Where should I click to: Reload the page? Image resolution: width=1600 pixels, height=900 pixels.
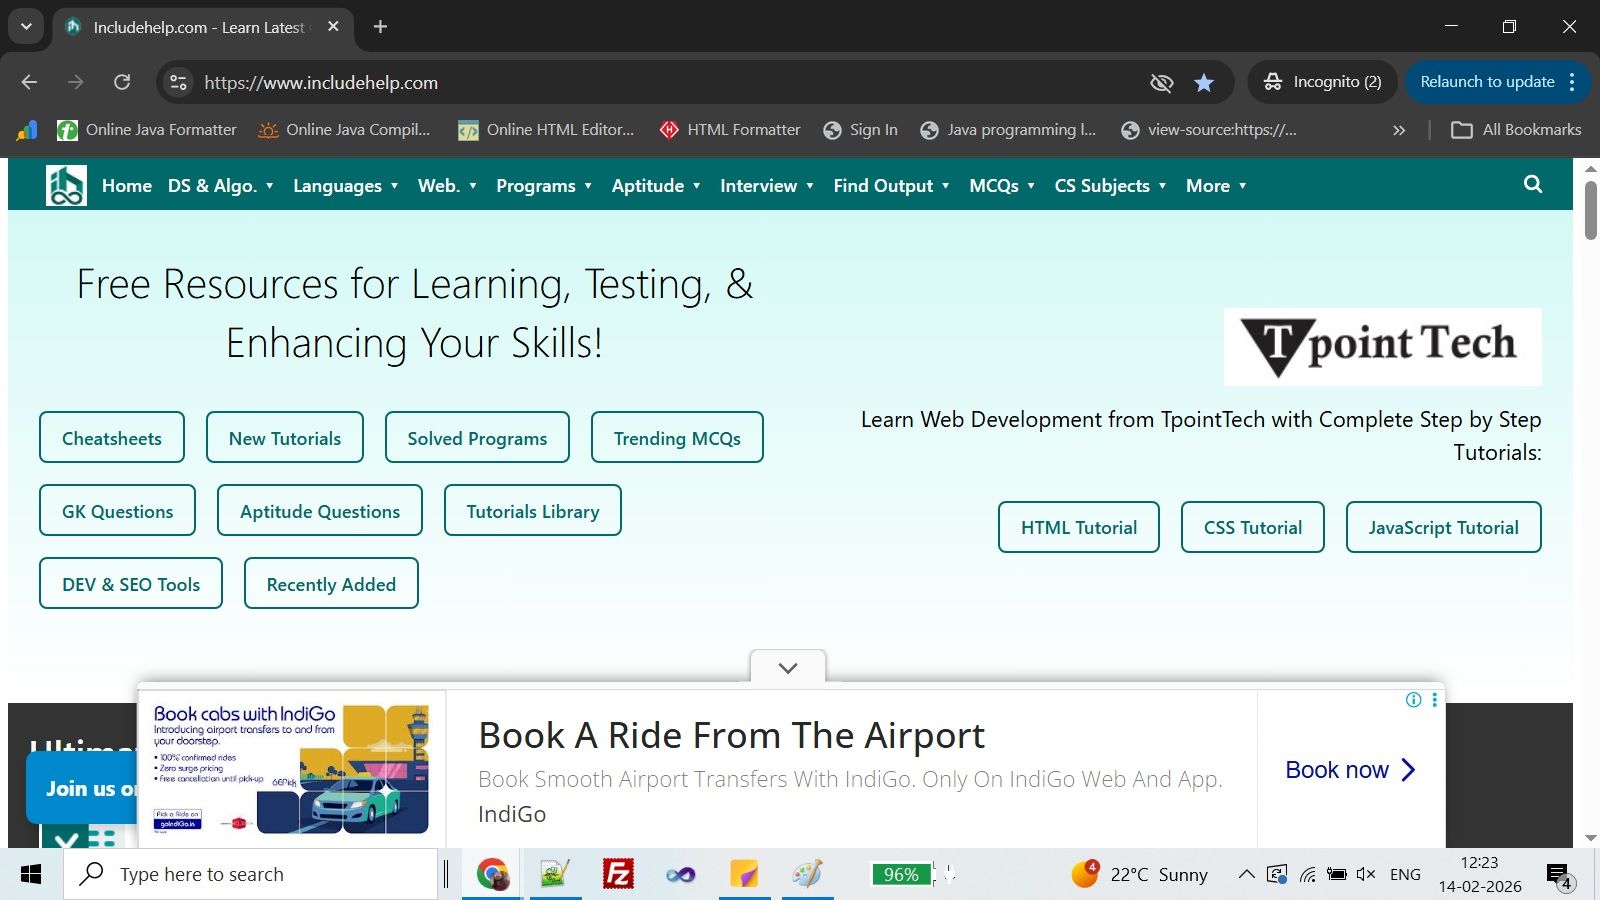point(122,82)
